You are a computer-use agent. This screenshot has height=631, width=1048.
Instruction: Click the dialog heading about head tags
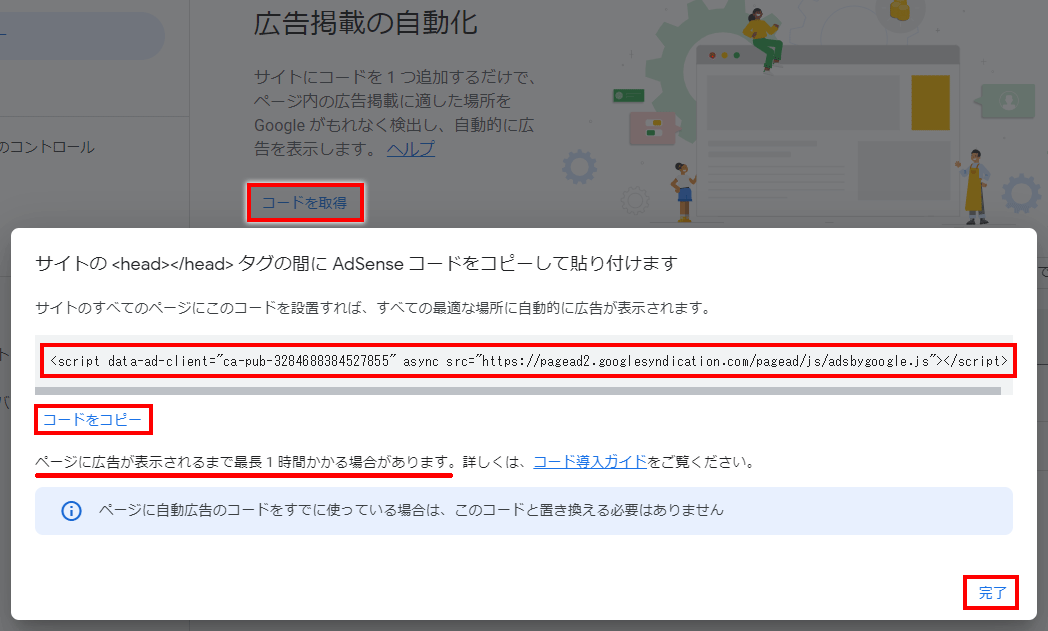click(x=356, y=264)
